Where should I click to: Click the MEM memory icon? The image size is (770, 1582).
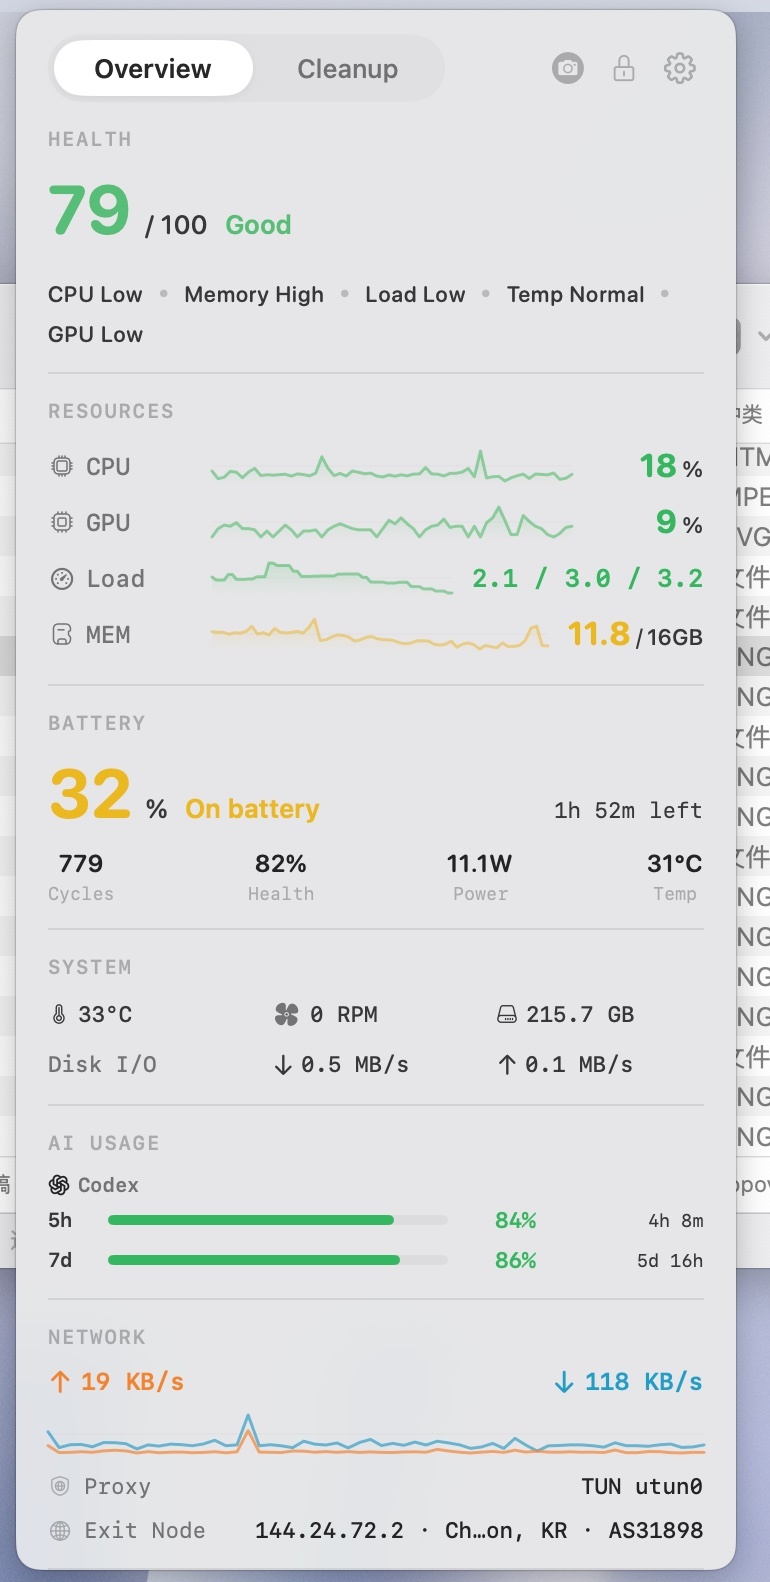62,634
